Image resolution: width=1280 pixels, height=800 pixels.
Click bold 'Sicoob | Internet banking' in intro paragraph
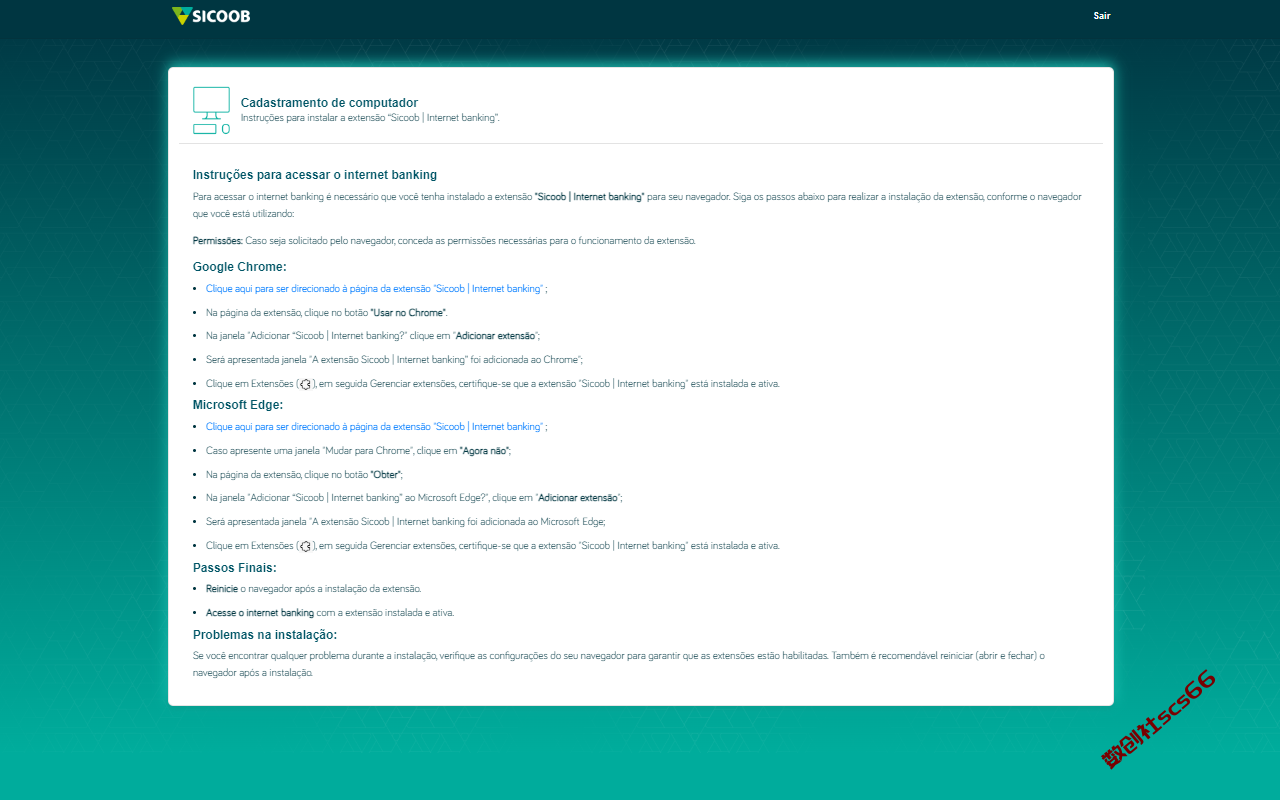click(x=590, y=197)
